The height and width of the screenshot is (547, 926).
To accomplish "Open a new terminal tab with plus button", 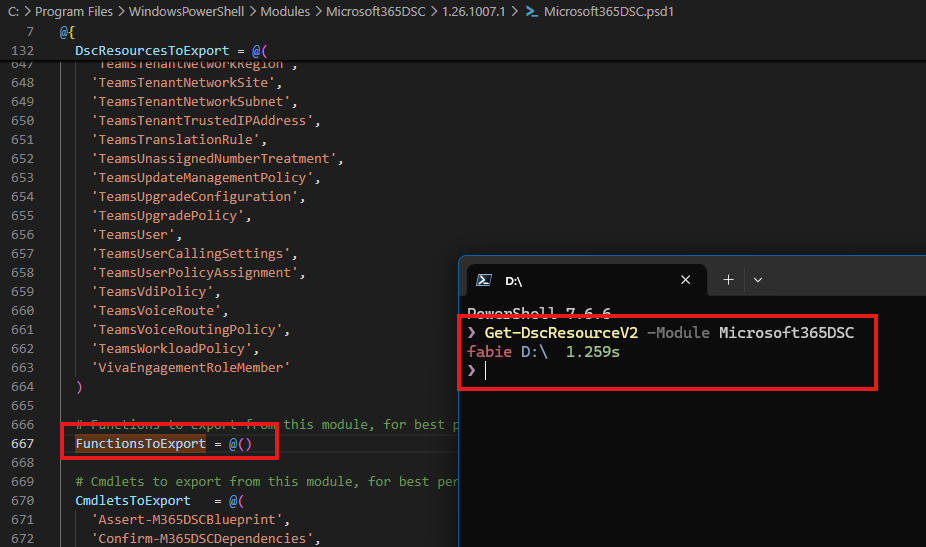I will (728, 280).
